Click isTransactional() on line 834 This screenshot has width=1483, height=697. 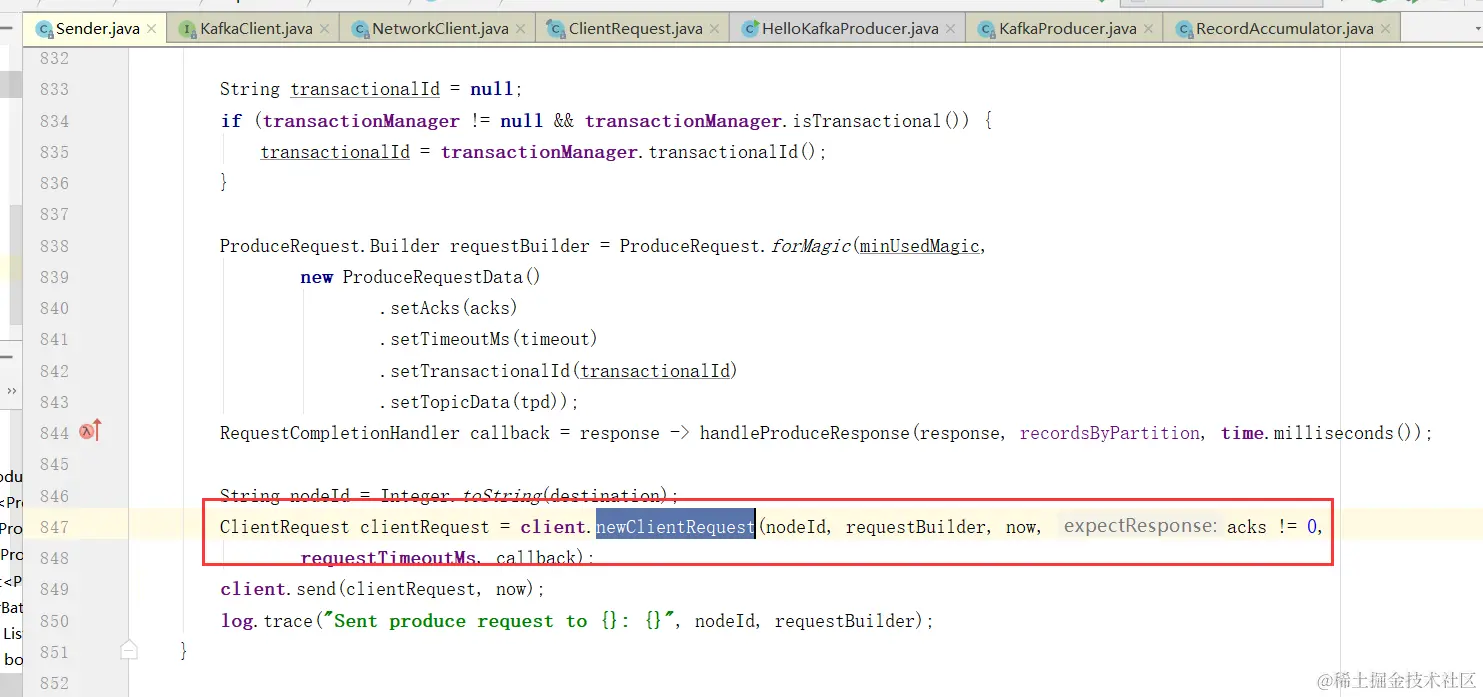tap(876, 121)
